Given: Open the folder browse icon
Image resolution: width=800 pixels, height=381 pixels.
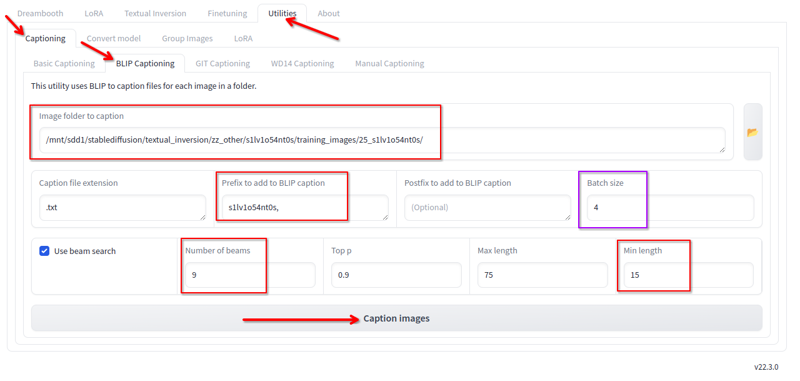Looking at the screenshot, I should coord(753,132).
